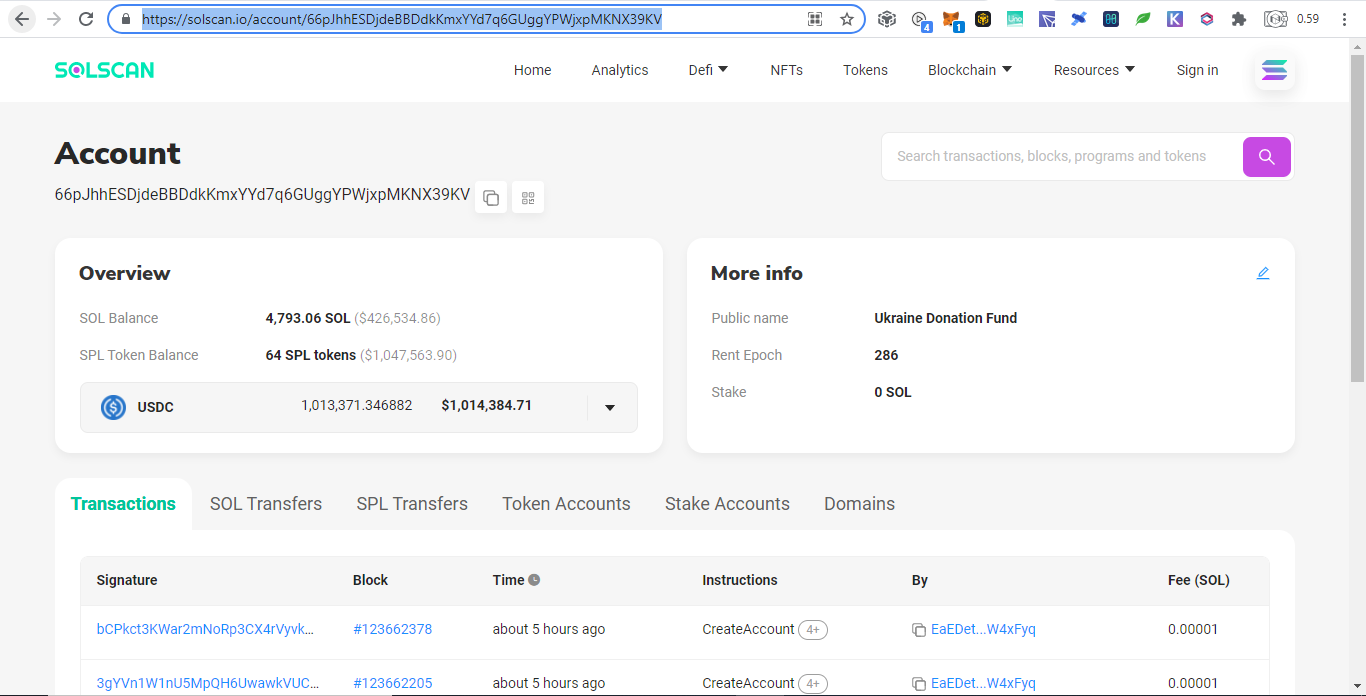Copy the EaEDet...W4xFyq address in the first row
Image resolution: width=1366 pixels, height=696 pixels.
pos(919,630)
